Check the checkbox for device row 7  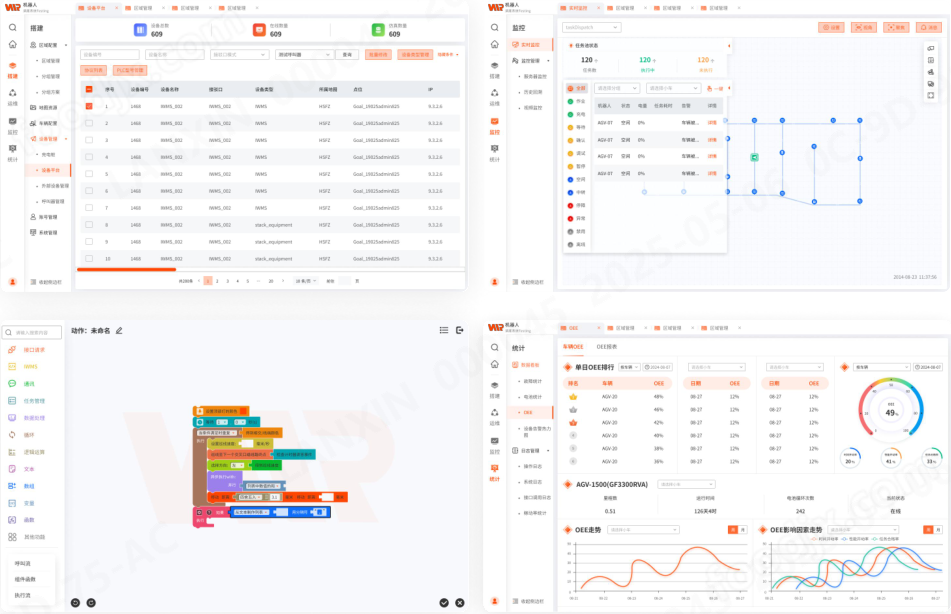point(89,207)
